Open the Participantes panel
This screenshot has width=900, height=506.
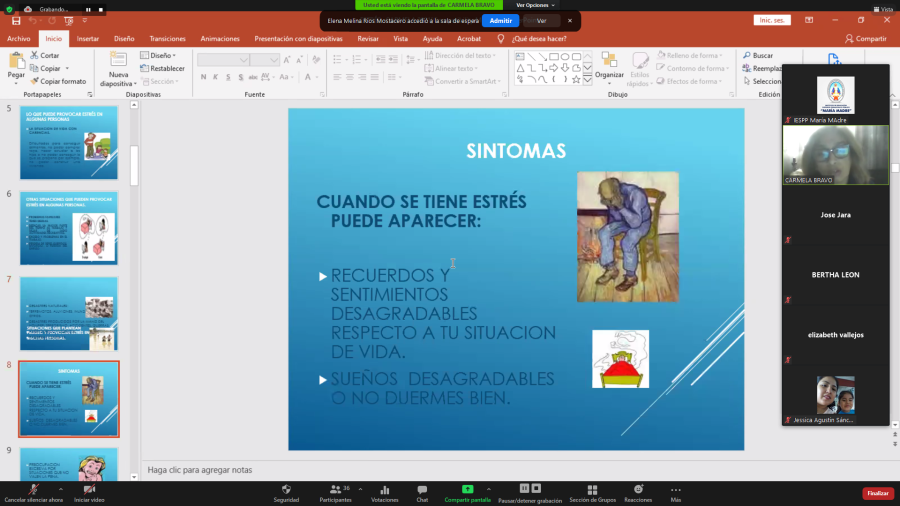(336, 489)
